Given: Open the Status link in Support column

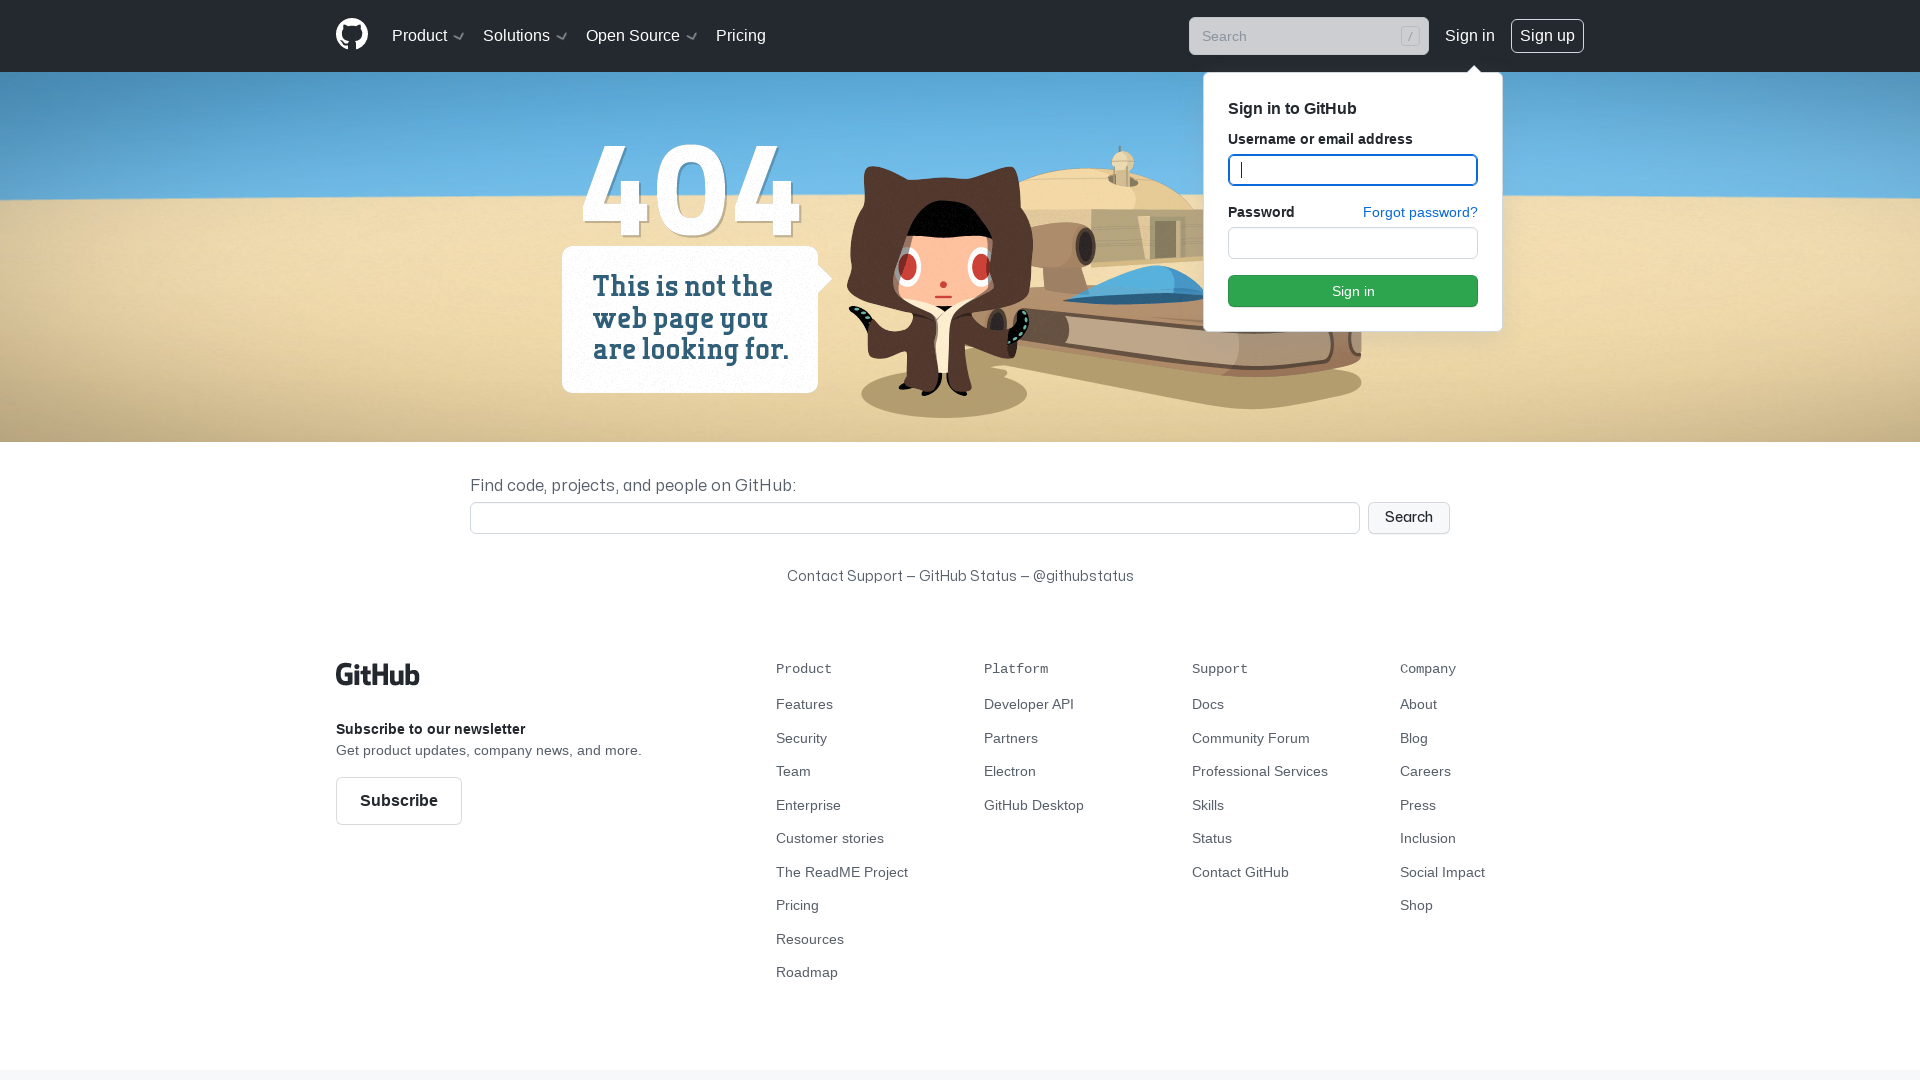Looking at the screenshot, I should [x=1212, y=838].
